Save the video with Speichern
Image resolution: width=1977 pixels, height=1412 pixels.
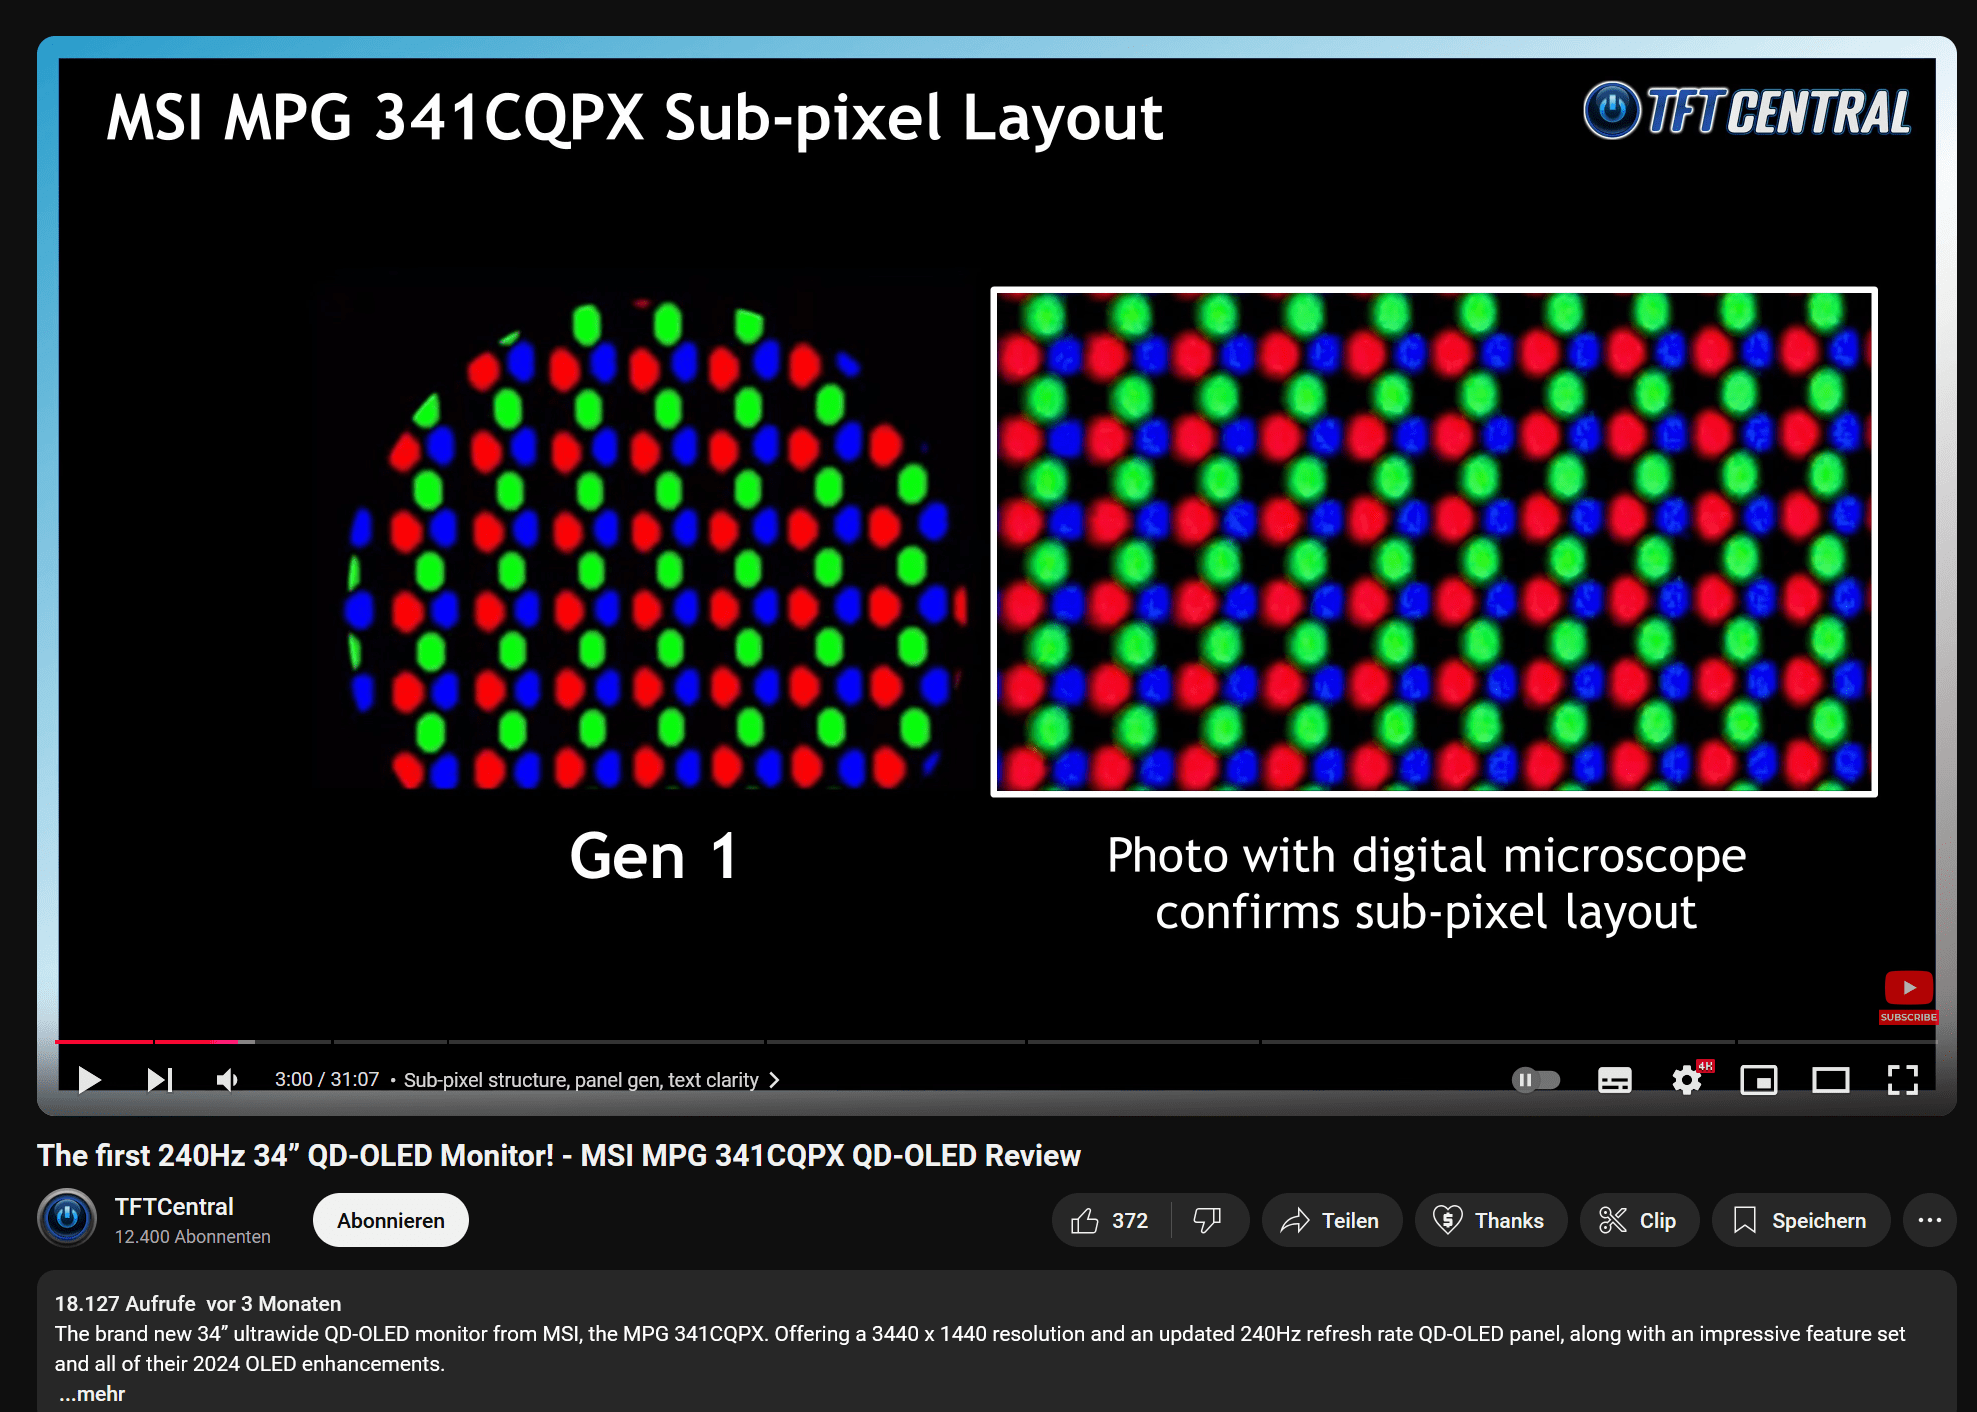tap(1801, 1220)
